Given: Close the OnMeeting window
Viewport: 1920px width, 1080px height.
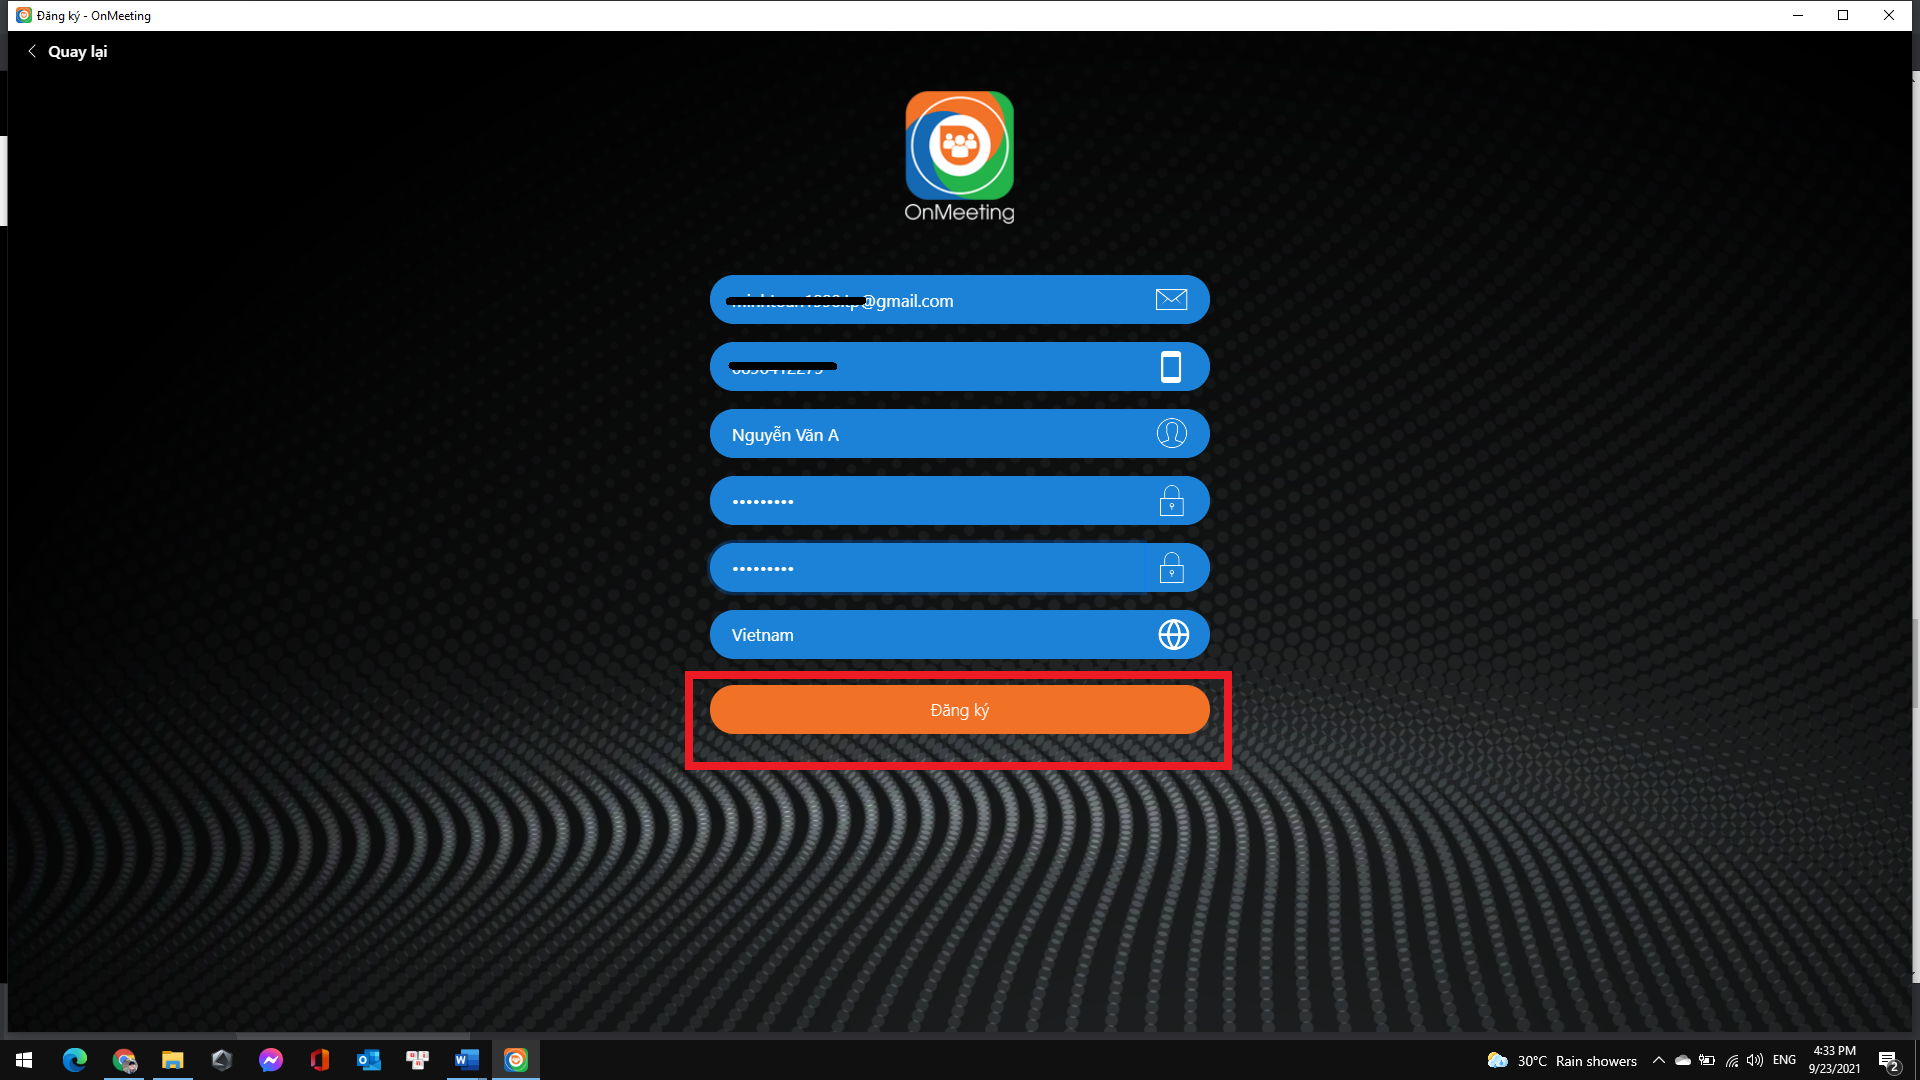Looking at the screenshot, I should [x=1889, y=15].
